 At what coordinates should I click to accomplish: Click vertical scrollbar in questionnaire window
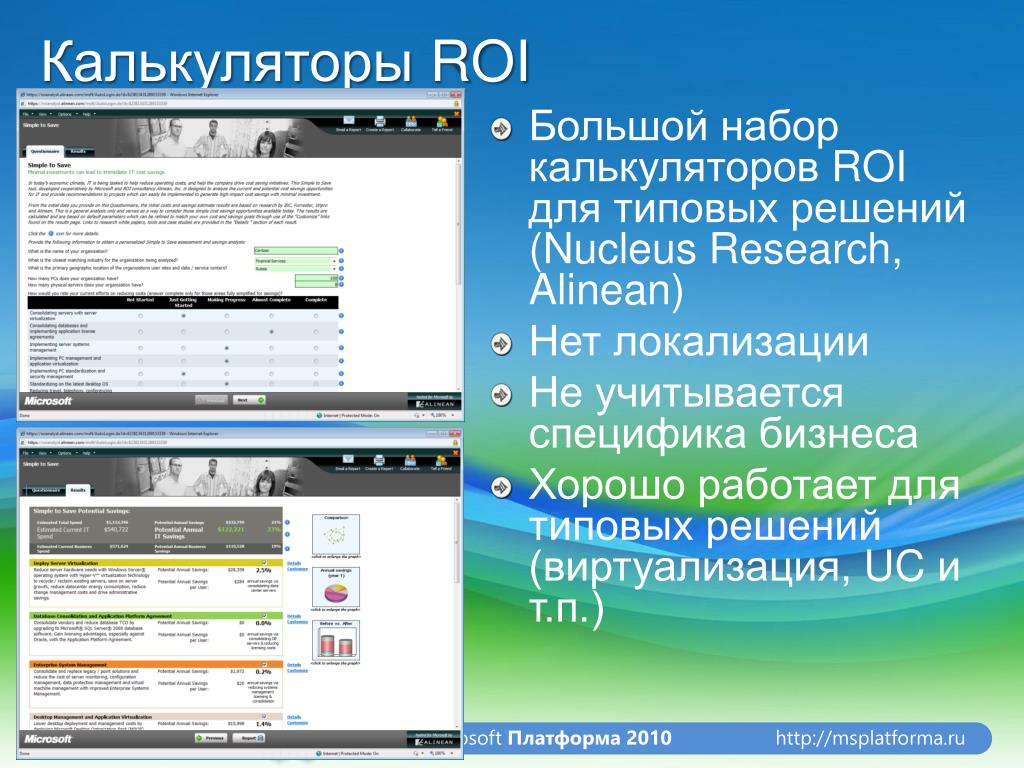[x=458, y=274]
